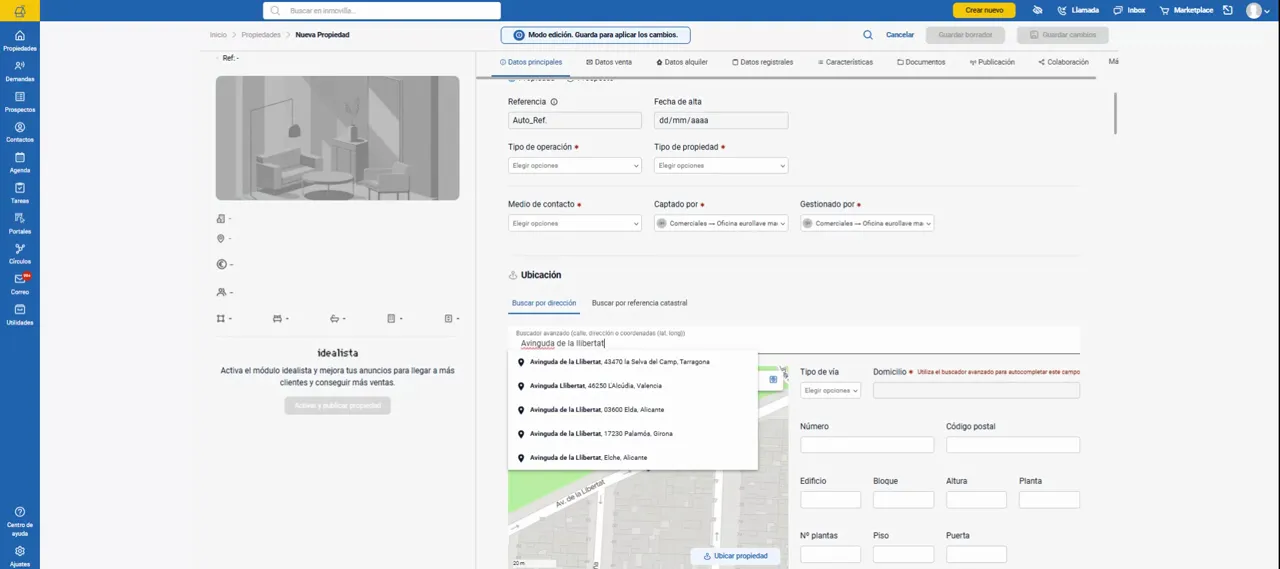Screen dimensions: 1280x569
Task: Click Cancelar to discard editing
Action: pos(900,35)
